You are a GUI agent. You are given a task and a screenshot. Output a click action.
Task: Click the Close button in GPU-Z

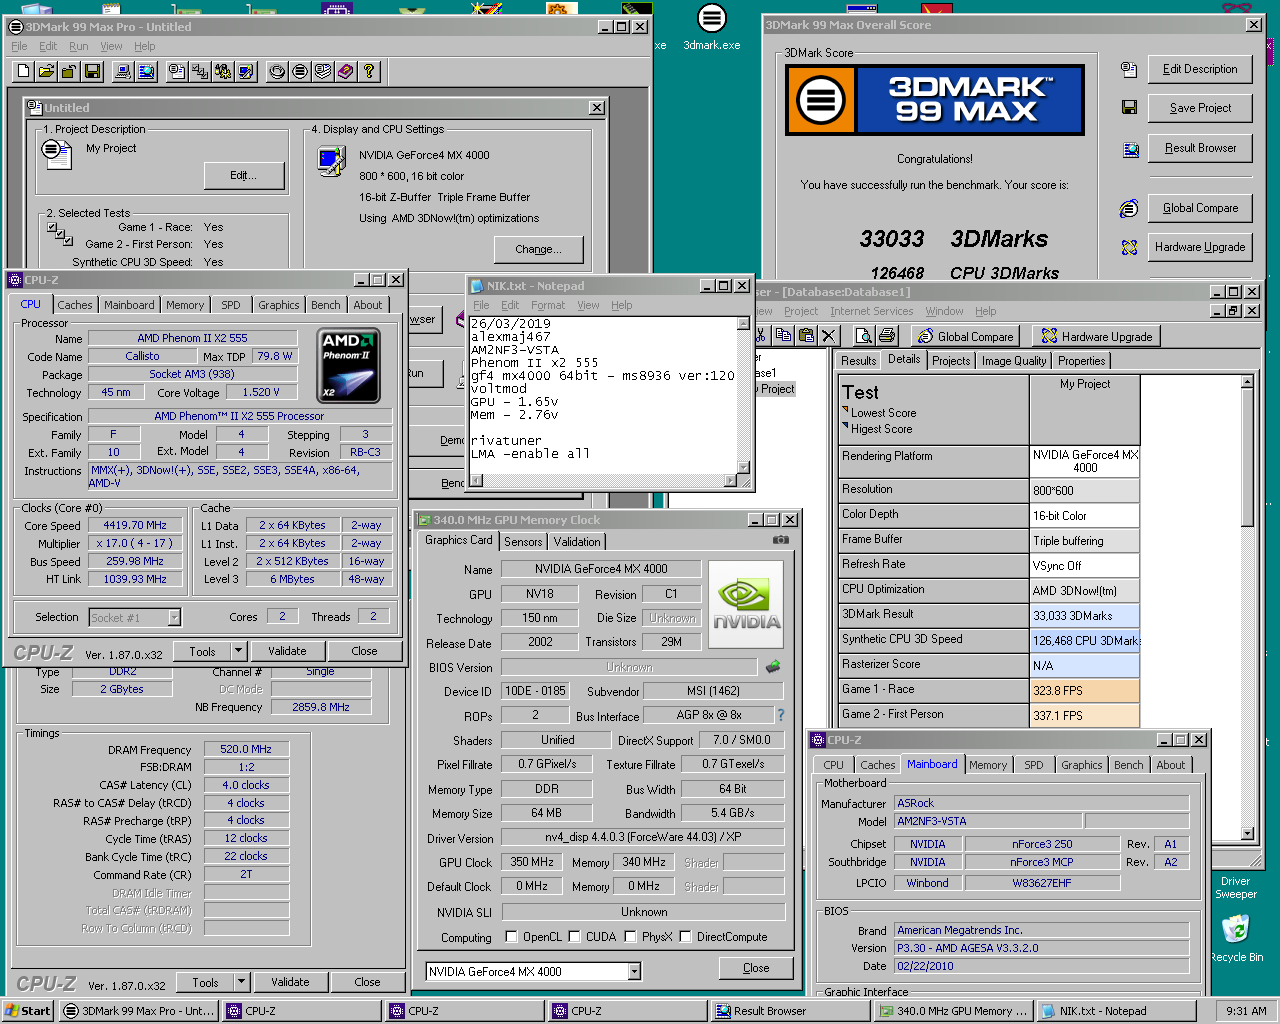tap(756, 968)
